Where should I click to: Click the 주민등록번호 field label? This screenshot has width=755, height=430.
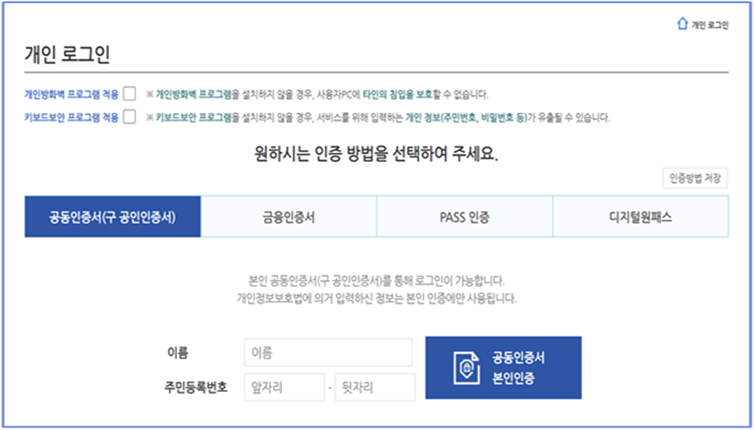(x=196, y=387)
